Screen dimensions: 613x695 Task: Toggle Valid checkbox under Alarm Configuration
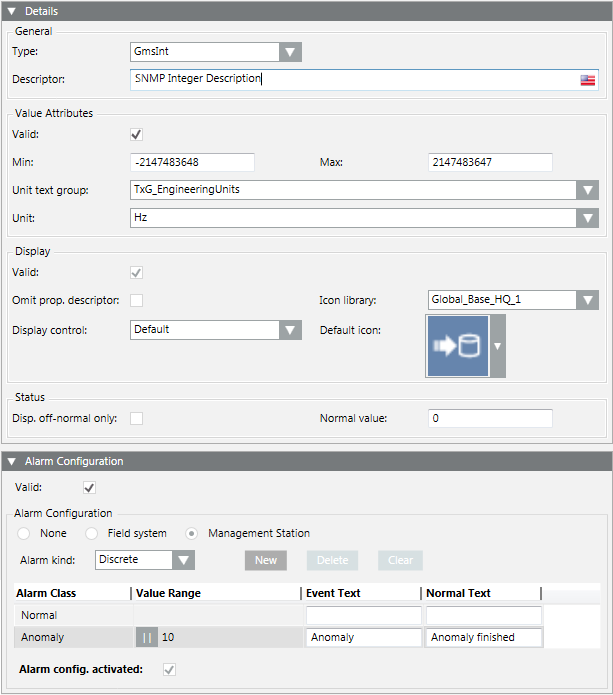(89, 488)
